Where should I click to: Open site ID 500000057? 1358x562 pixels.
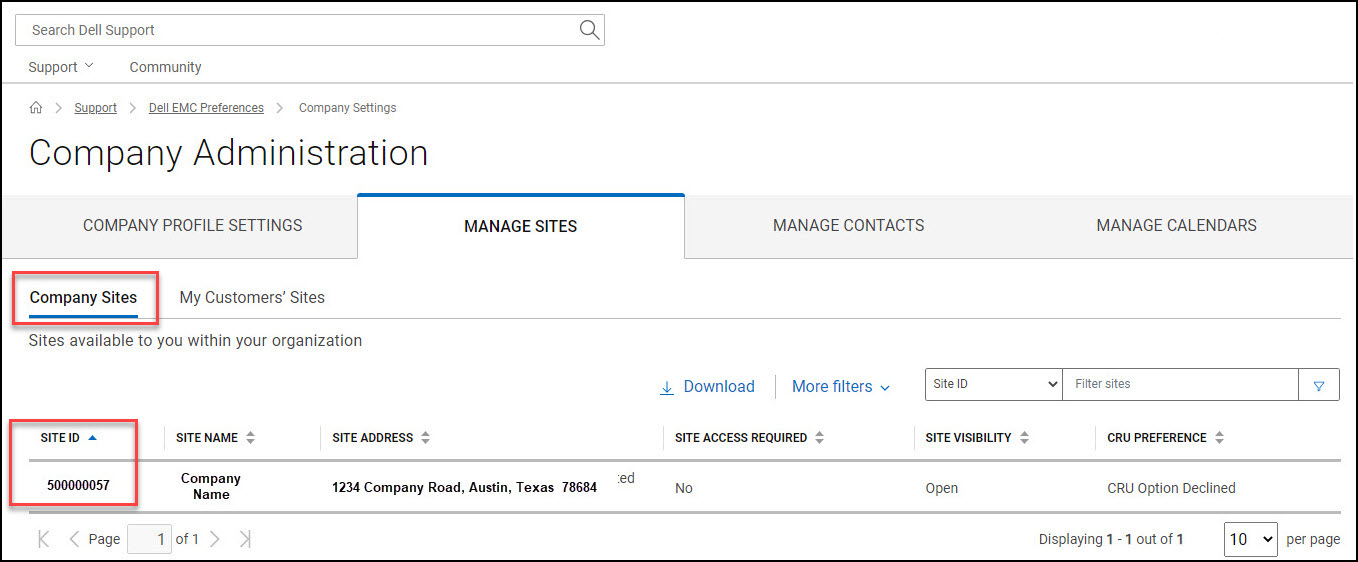coord(78,486)
